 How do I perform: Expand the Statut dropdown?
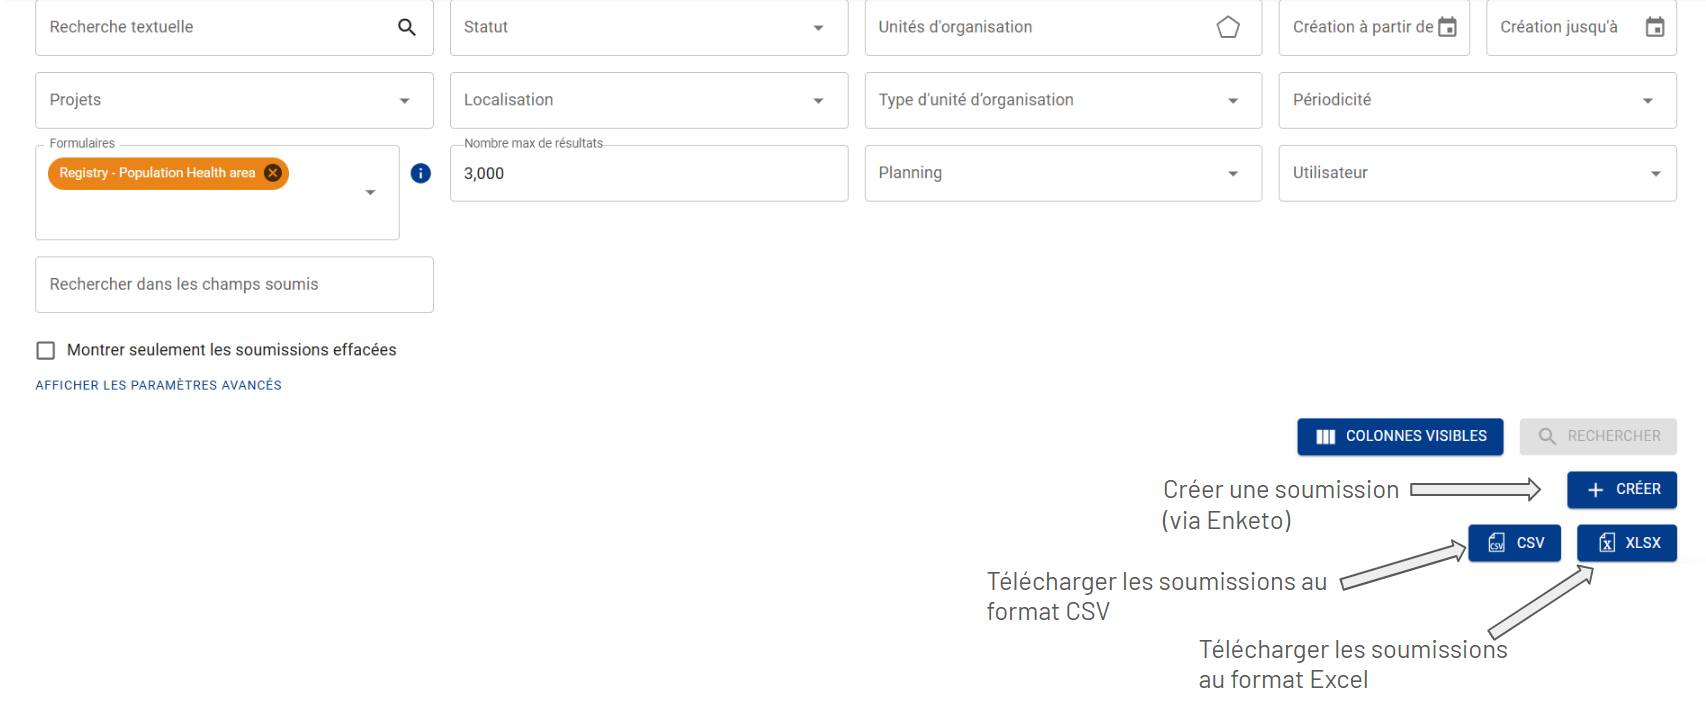click(649, 27)
